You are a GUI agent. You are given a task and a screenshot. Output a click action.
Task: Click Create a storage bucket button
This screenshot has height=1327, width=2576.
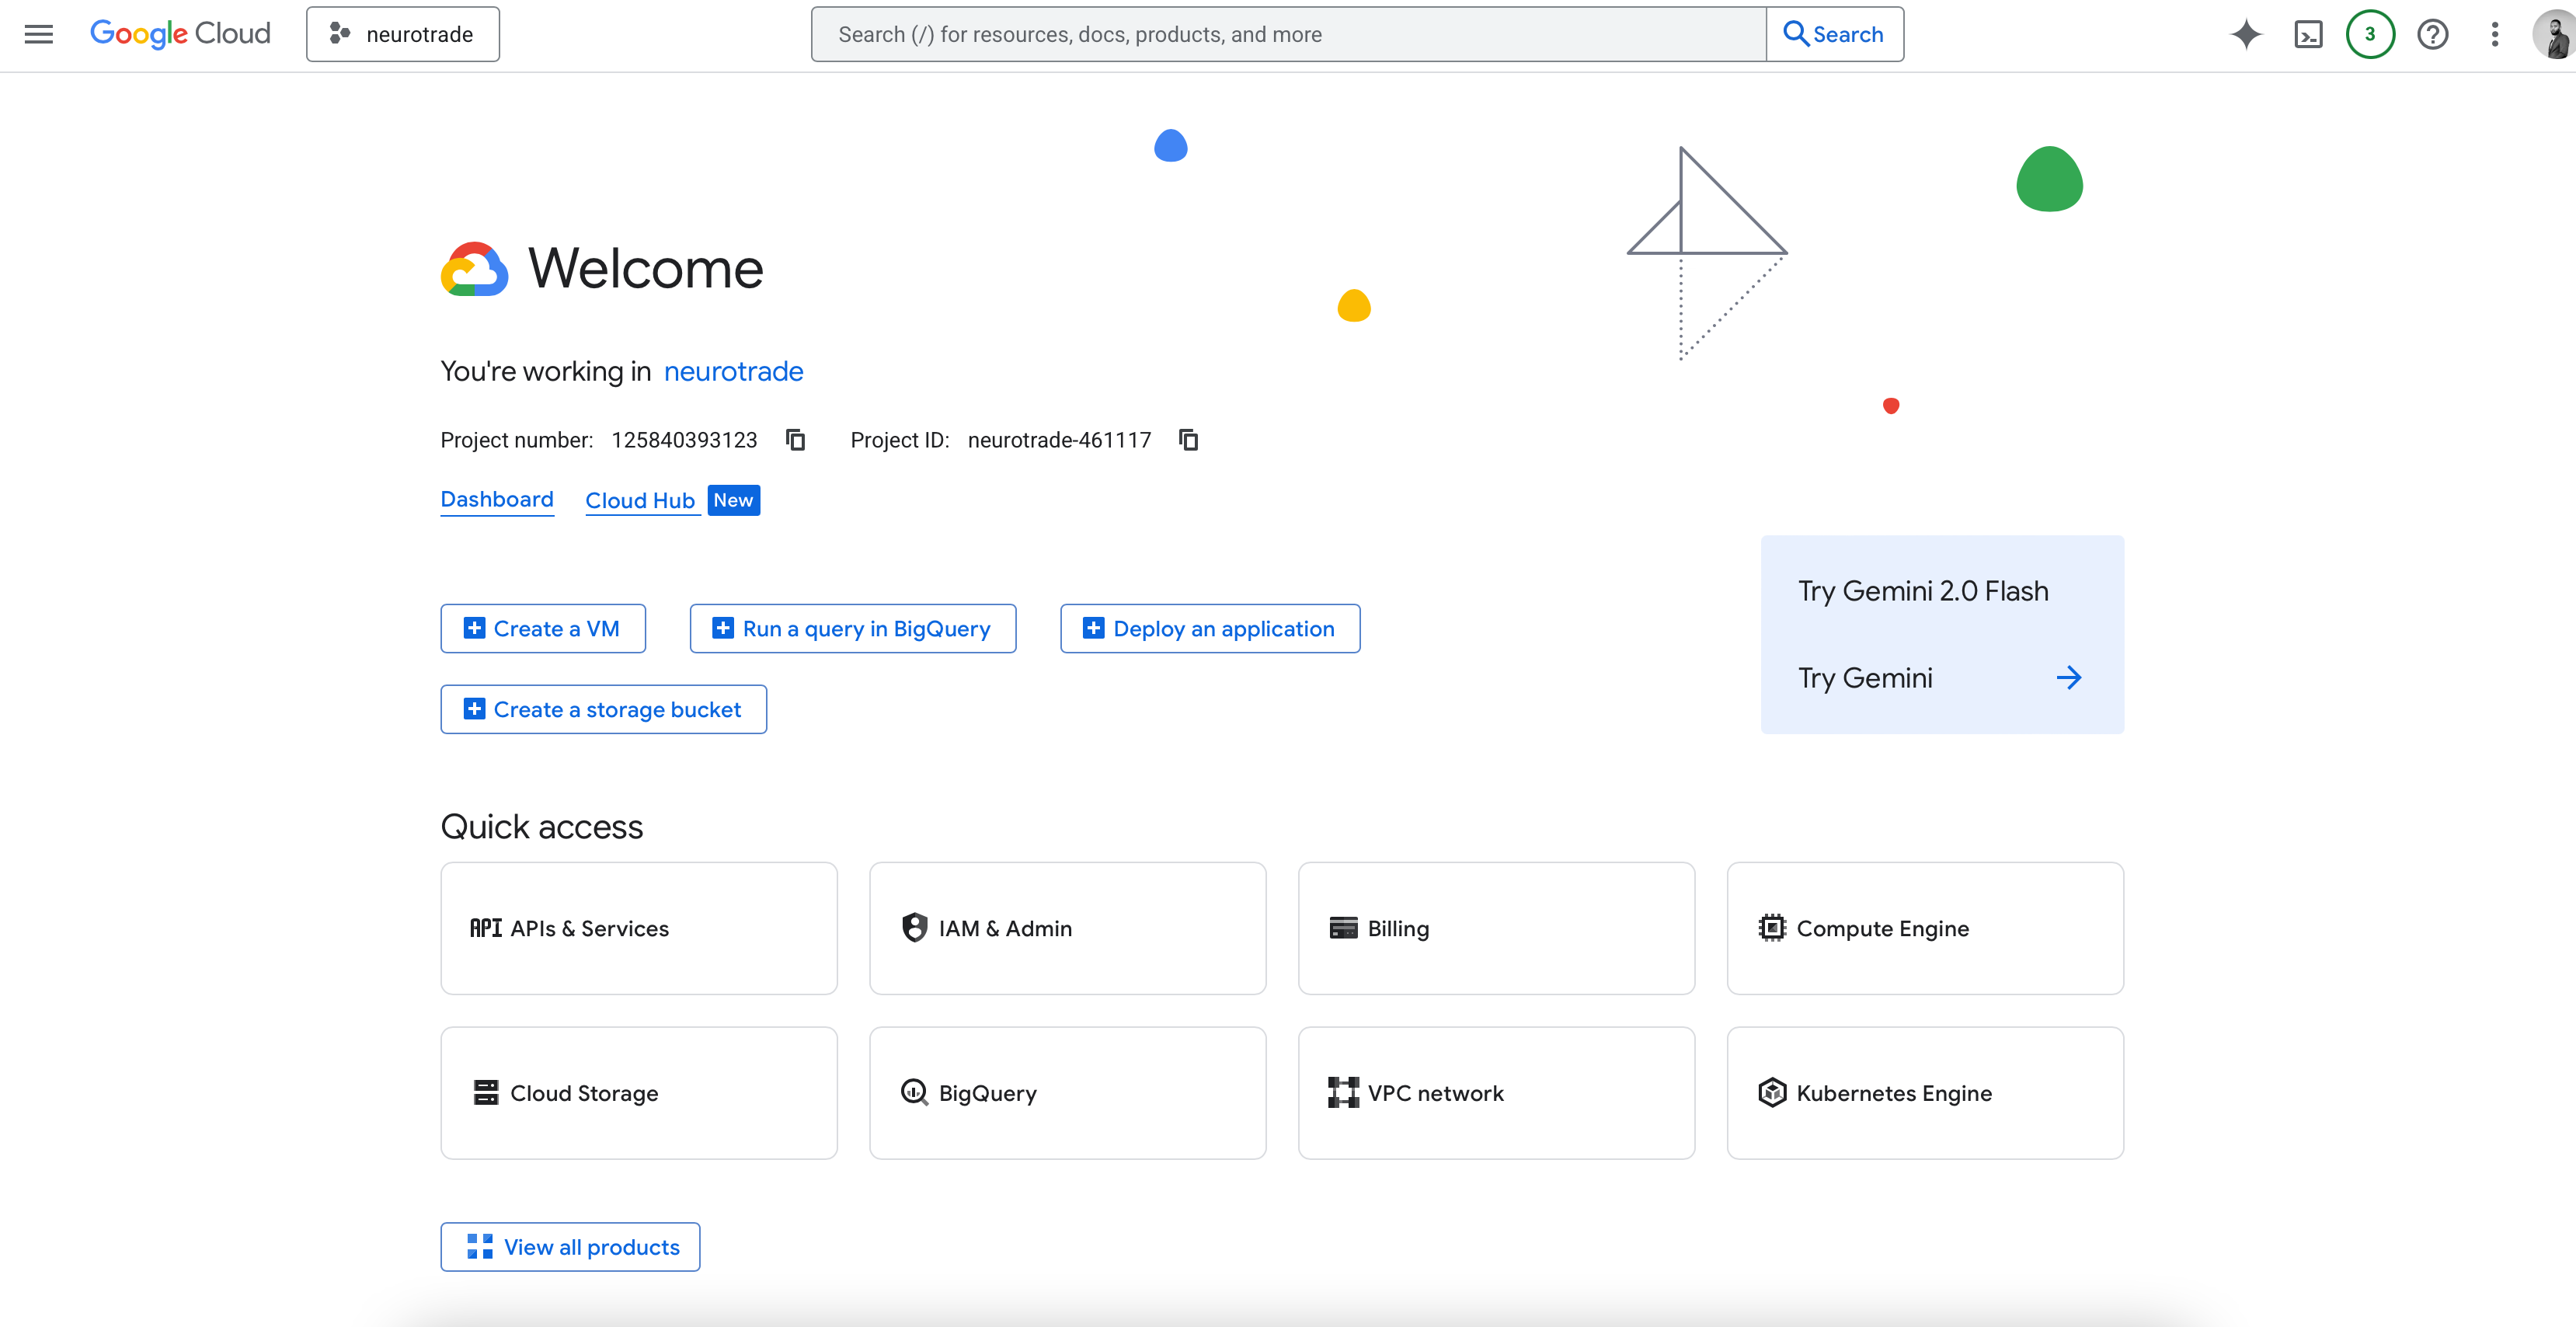[603, 709]
